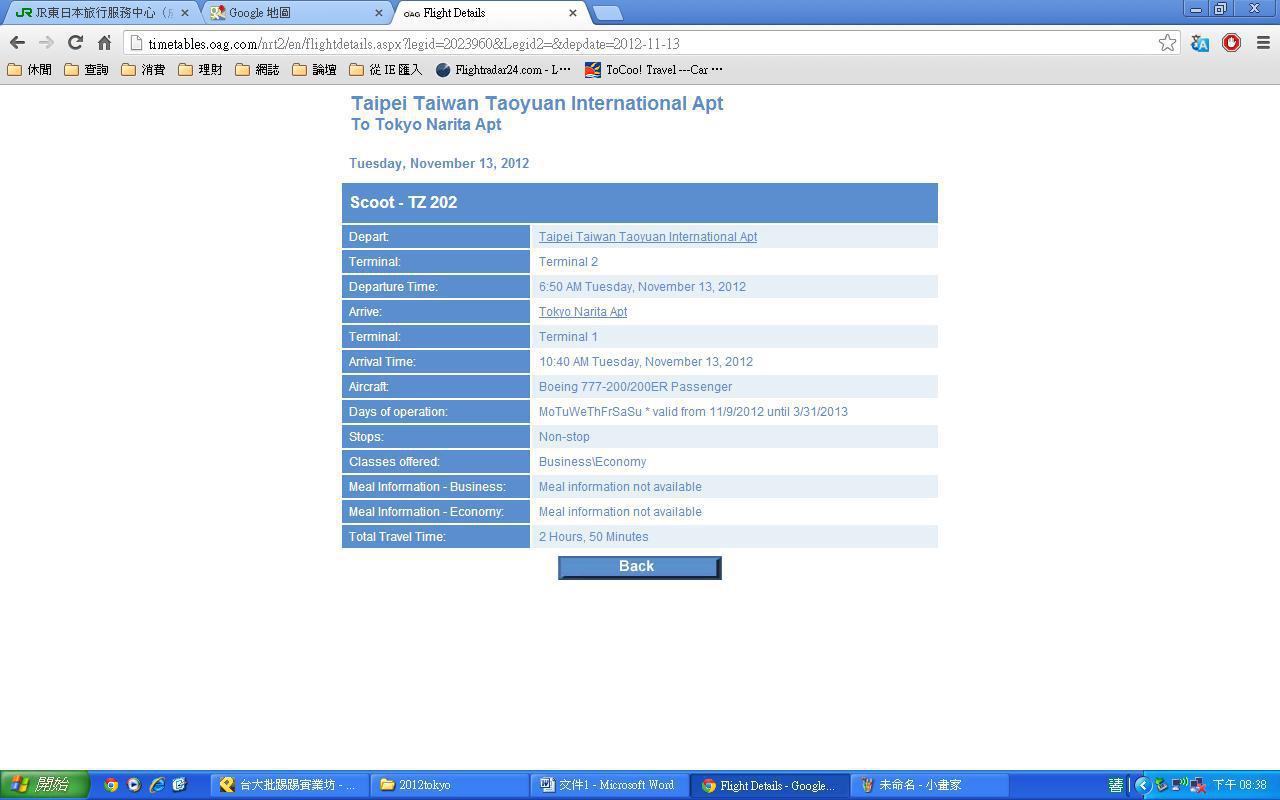Open the wireless network tray icon

click(1179, 785)
